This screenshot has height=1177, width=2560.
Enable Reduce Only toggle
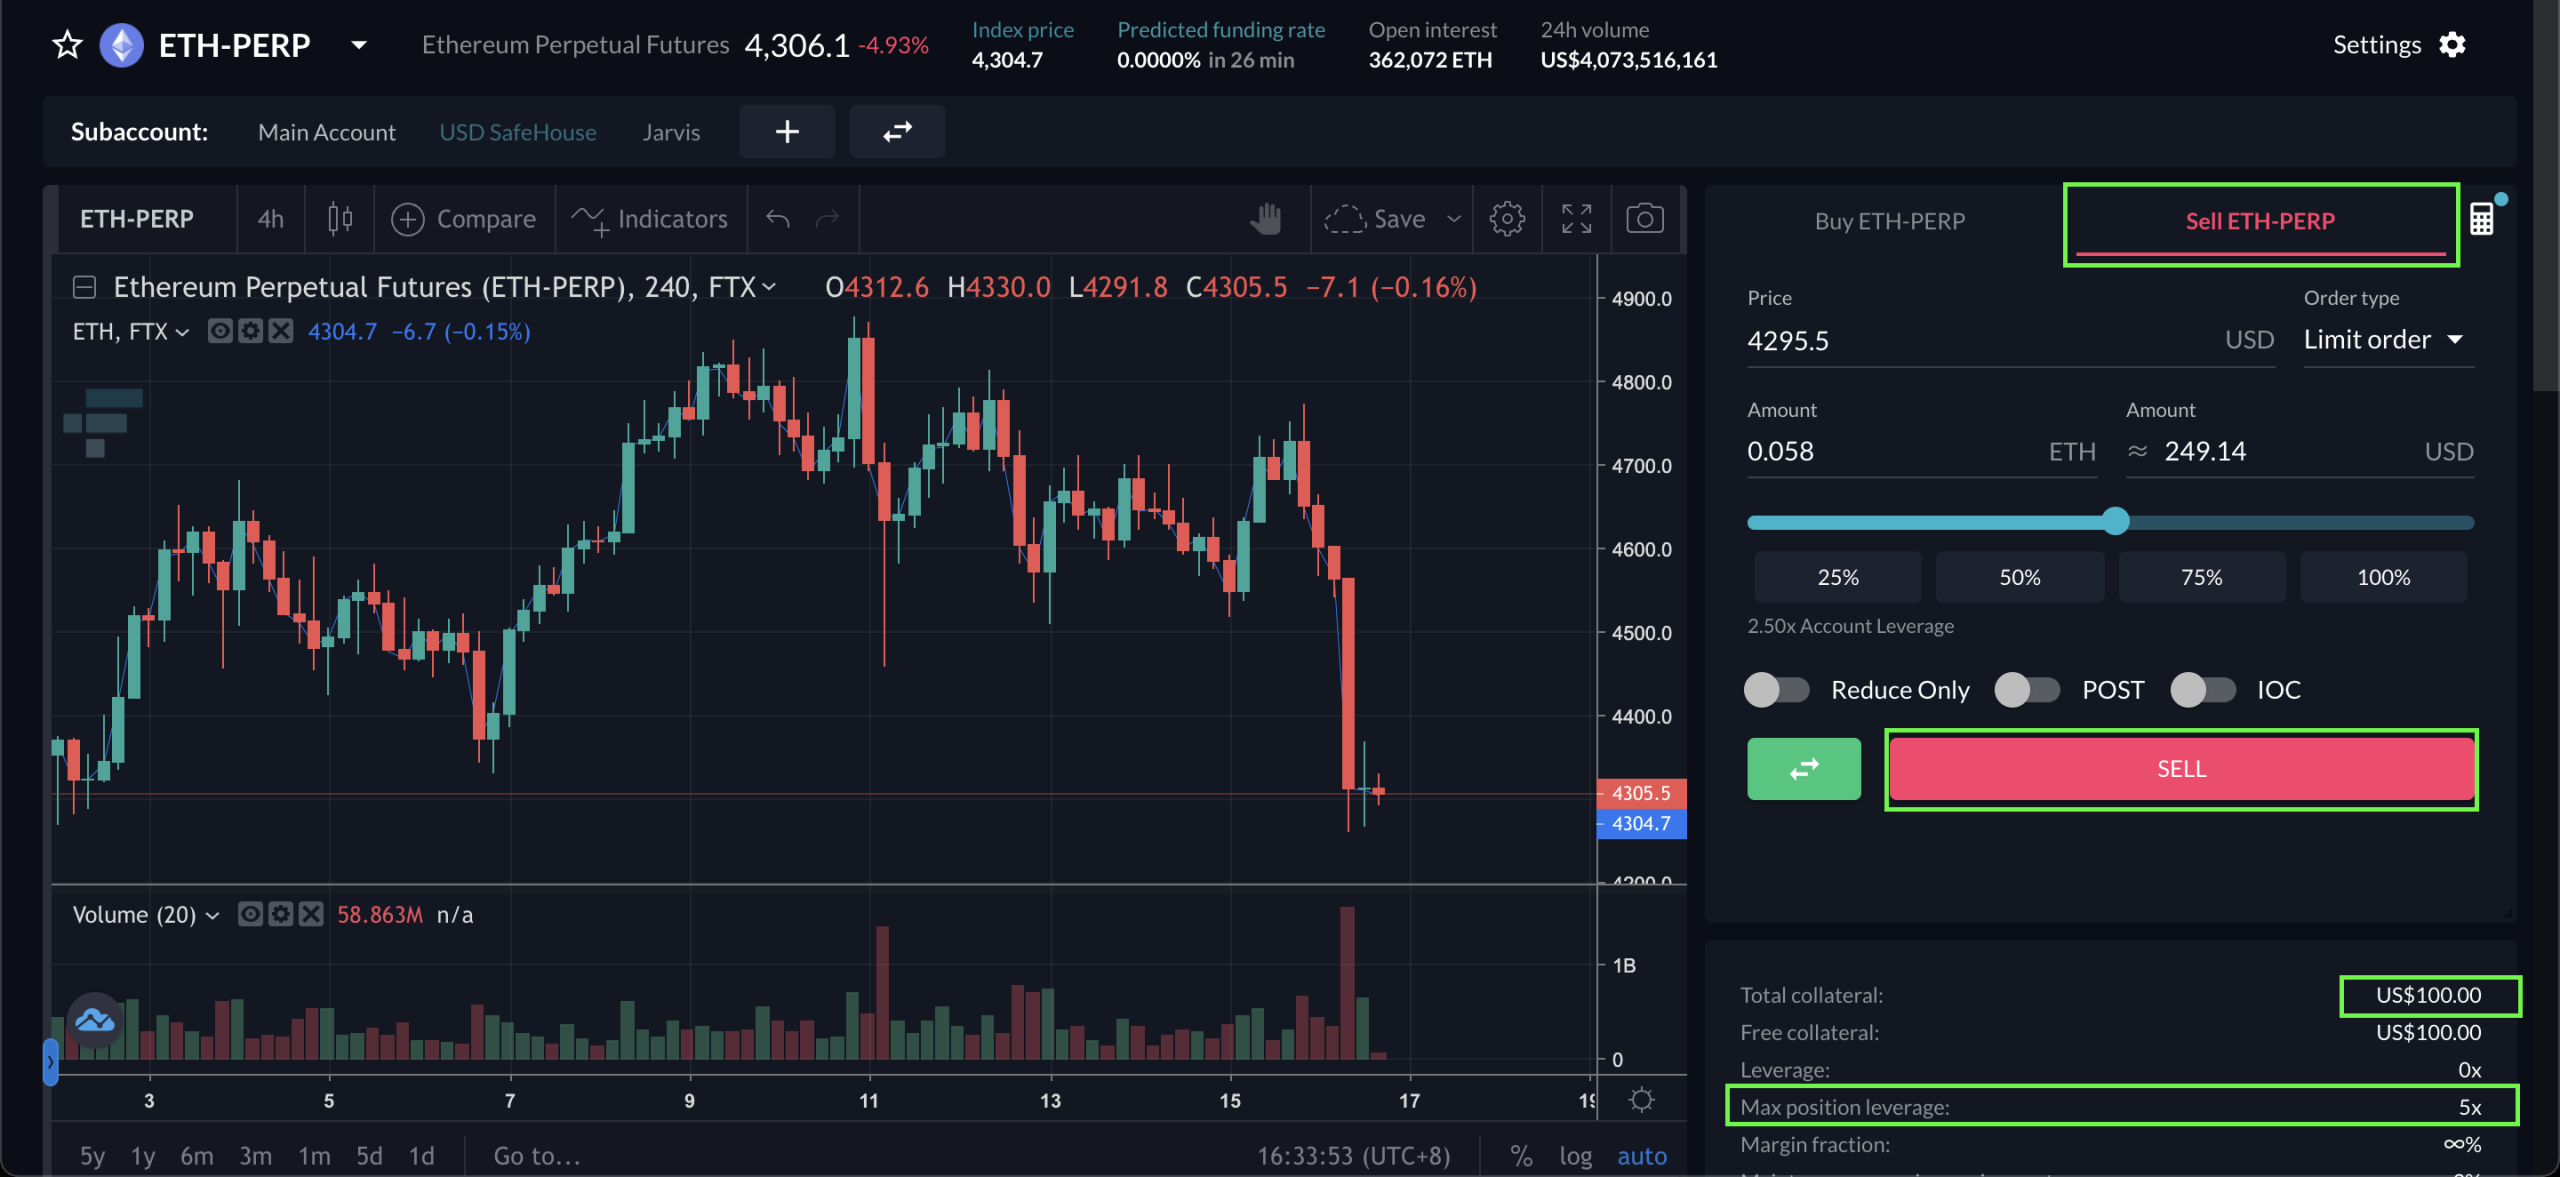coord(1777,690)
